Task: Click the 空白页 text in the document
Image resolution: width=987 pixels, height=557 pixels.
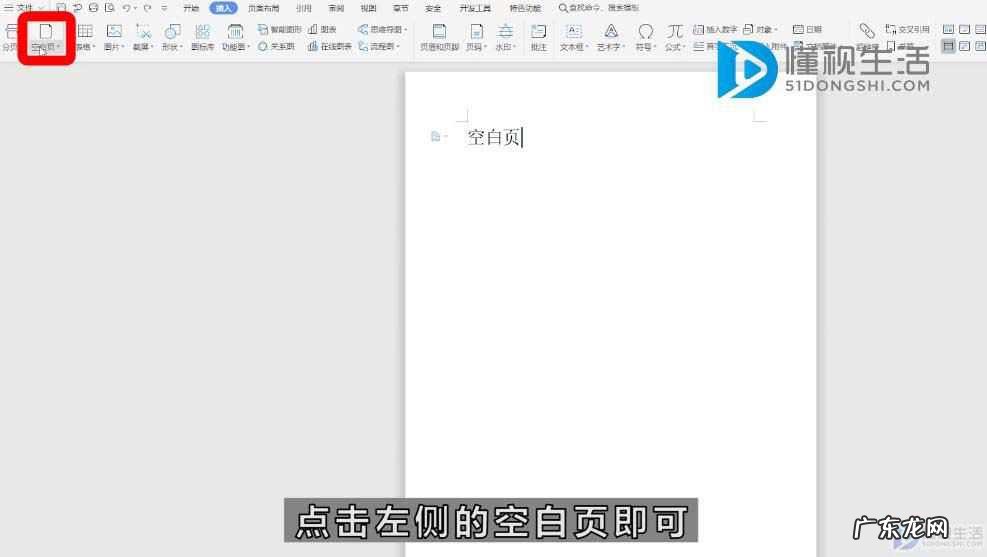Action: [x=494, y=137]
